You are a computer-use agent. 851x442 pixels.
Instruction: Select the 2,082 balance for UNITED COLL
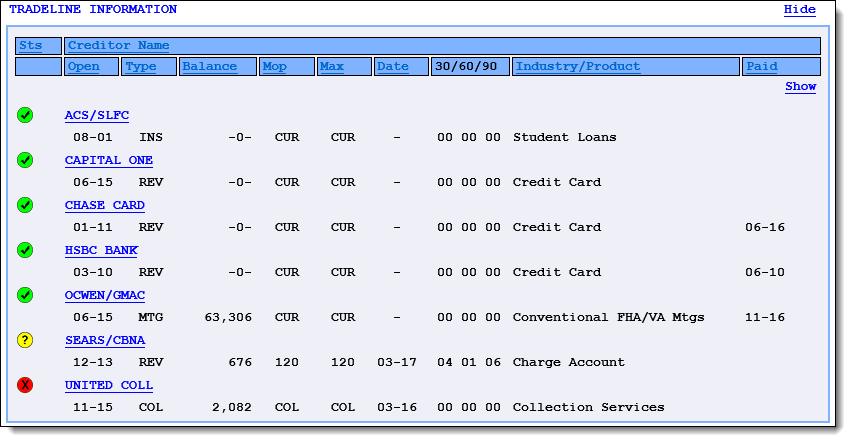pos(232,408)
